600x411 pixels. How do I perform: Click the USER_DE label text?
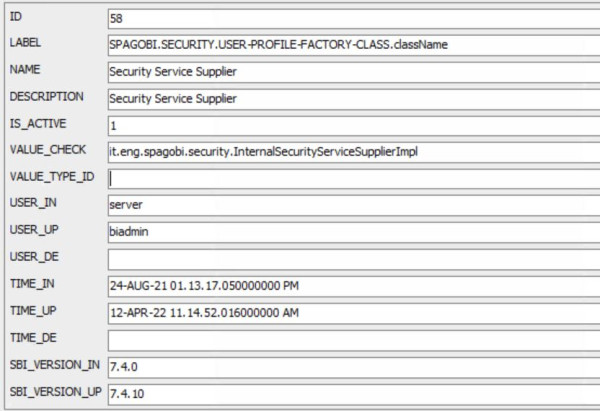(x=34, y=256)
